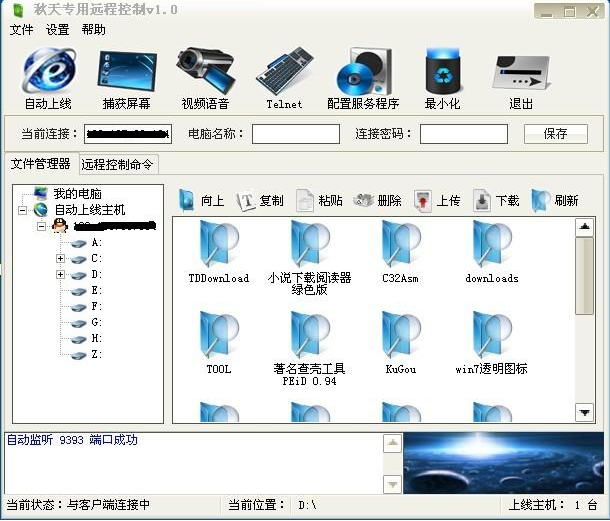Image resolution: width=610 pixels, height=521 pixels.
Task: Click the 向上 go-up toolbar button
Action: point(201,200)
